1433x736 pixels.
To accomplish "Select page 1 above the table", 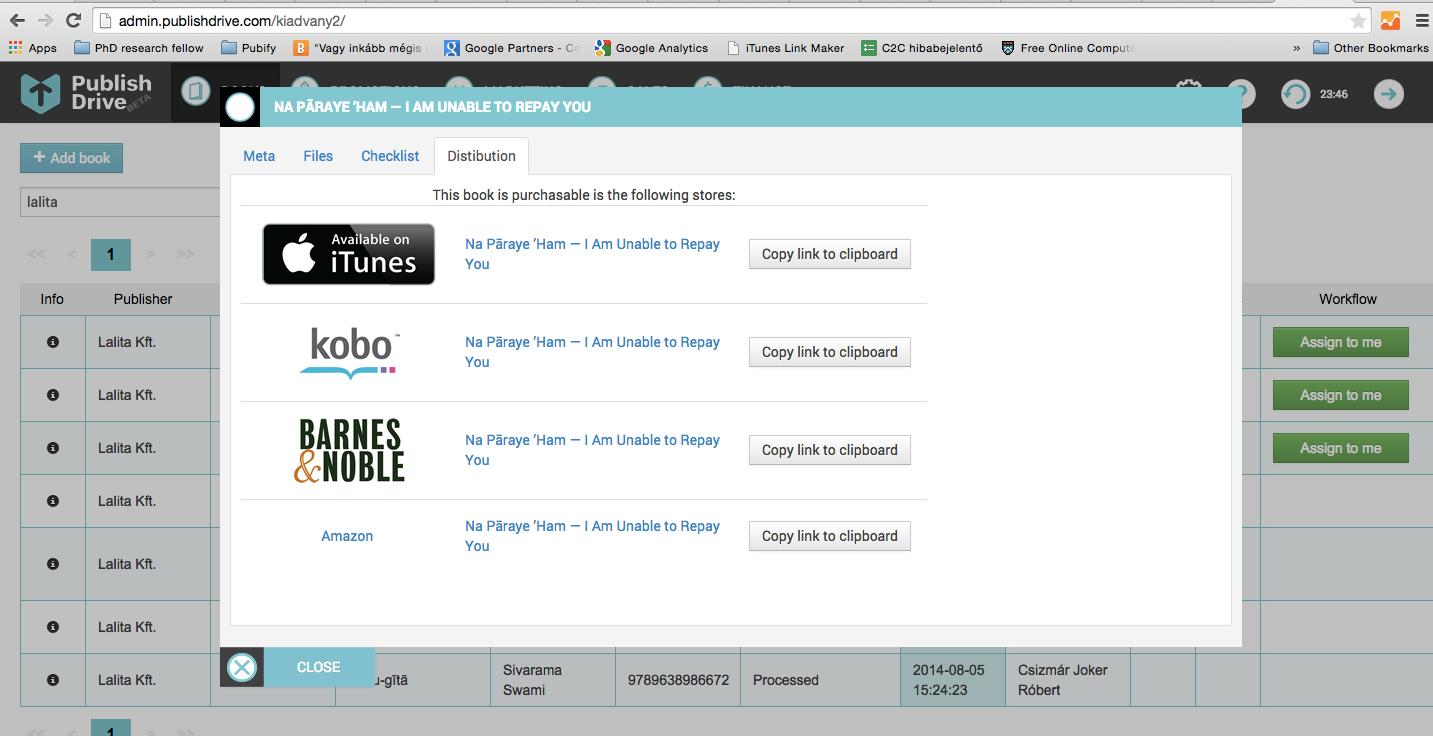I will [x=111, y=254].
